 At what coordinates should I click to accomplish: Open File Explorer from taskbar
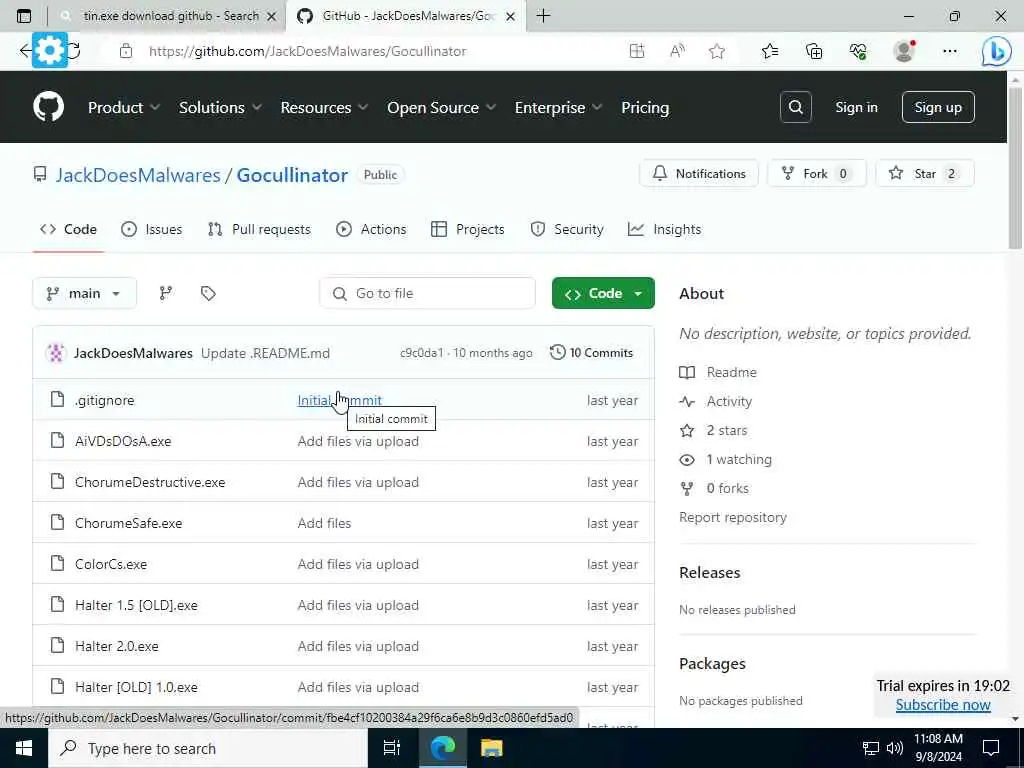point(492,748)
